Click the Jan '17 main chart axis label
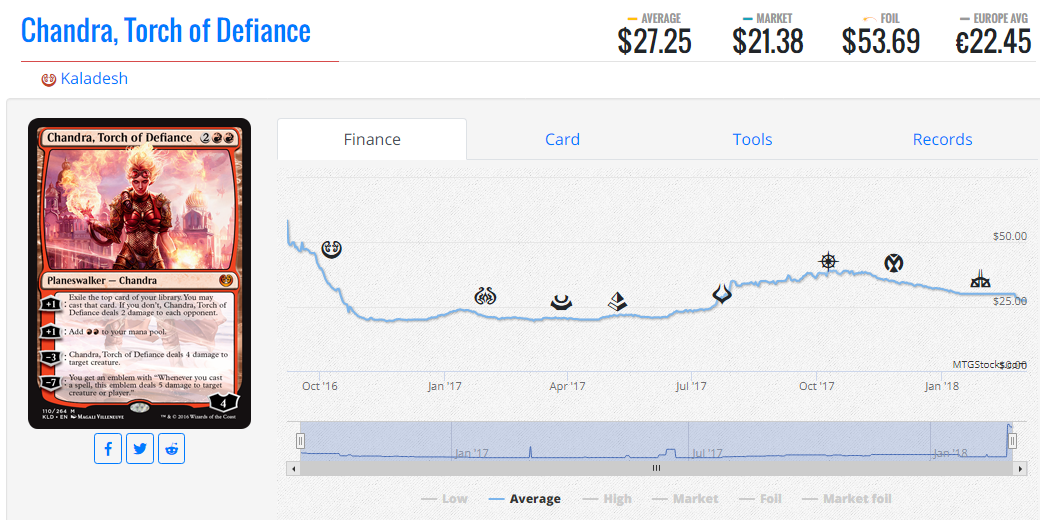Viewport: 1040px width, 520px height. [444, 386]
